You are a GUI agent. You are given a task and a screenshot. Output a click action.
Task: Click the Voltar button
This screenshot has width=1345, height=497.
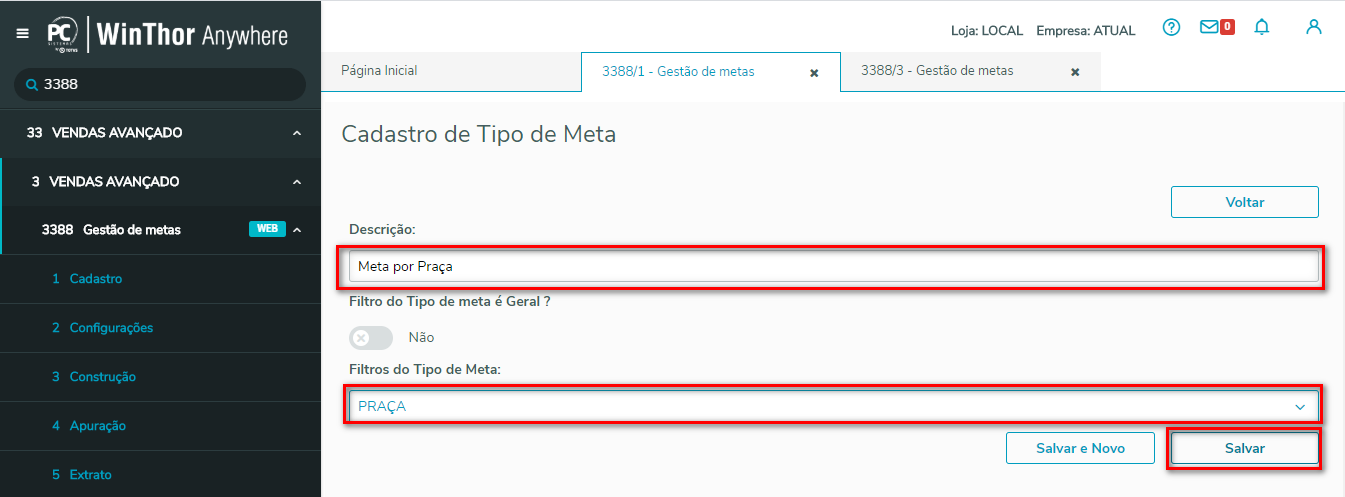point(1244,202)
